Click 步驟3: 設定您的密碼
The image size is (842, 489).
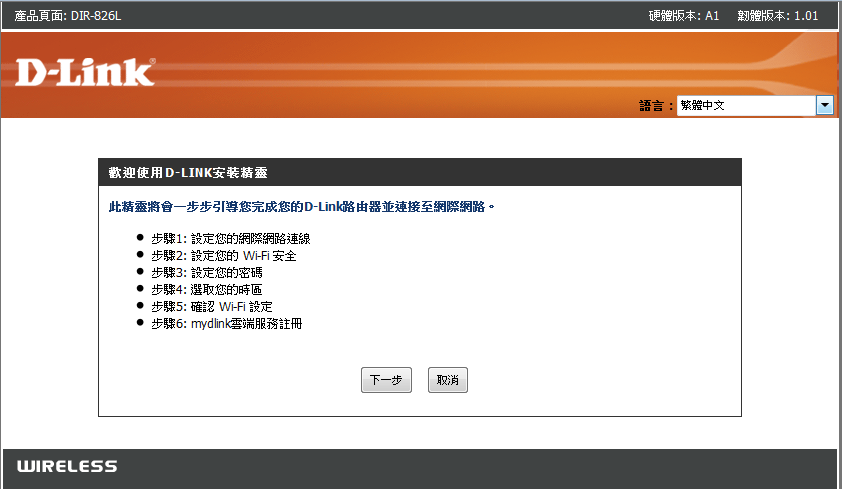(207, 273)
